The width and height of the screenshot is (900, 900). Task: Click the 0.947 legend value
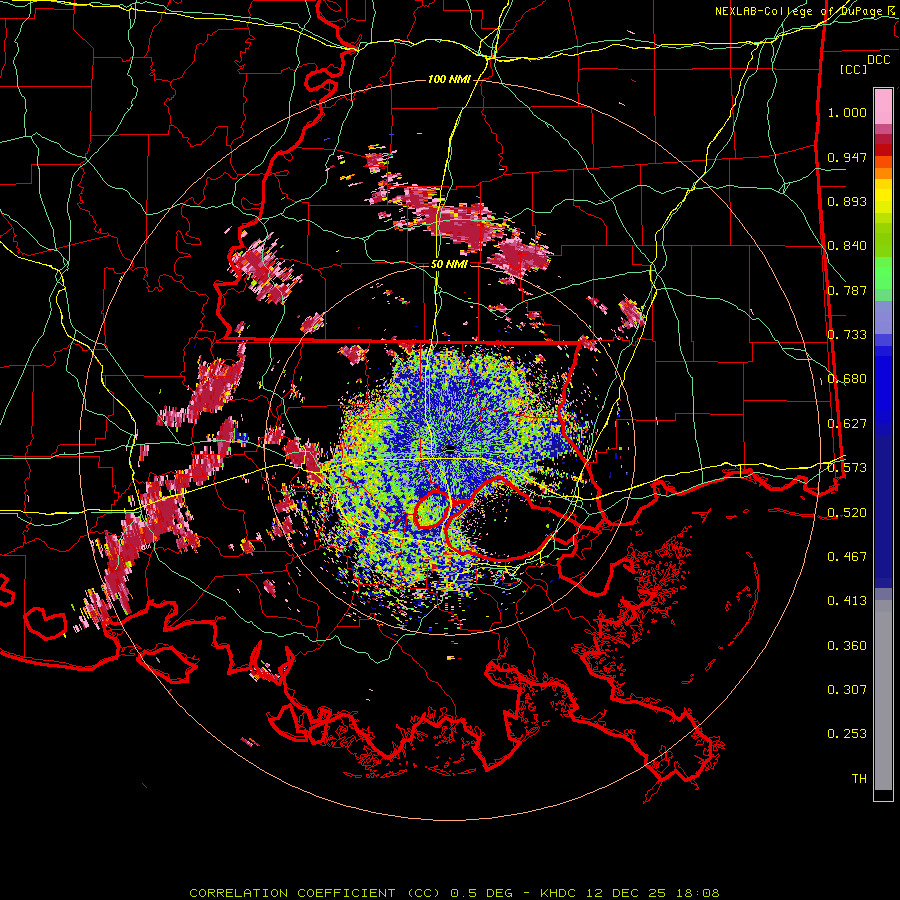[847, 157]
